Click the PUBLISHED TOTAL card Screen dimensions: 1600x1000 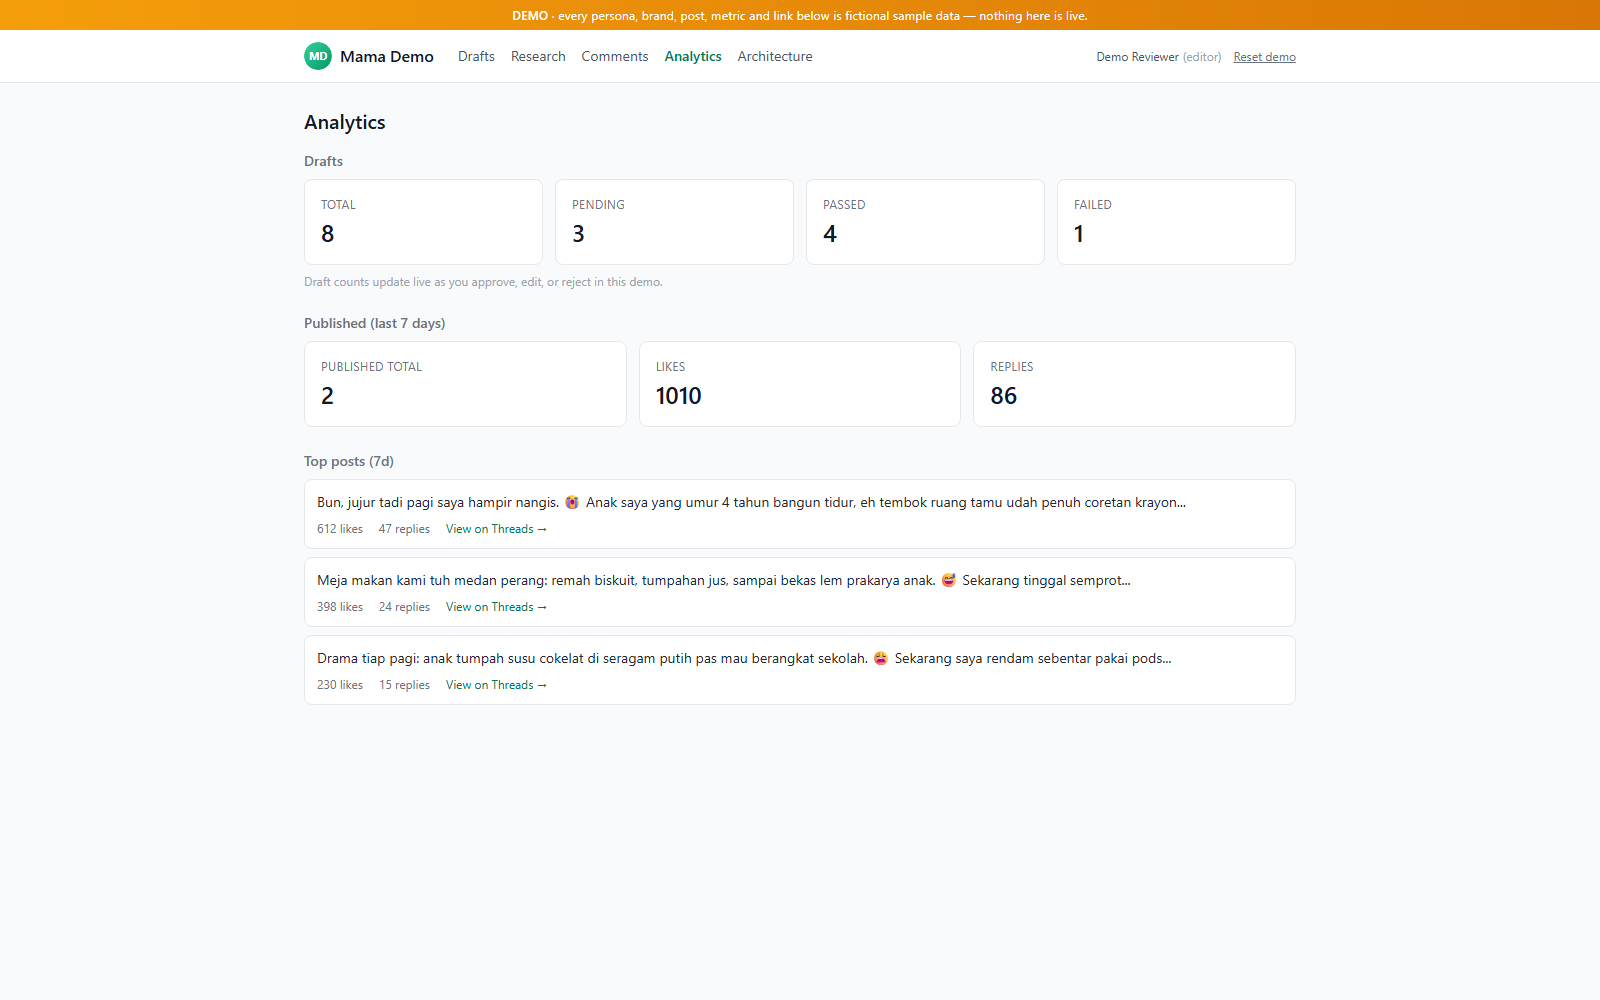click(465, 384)
